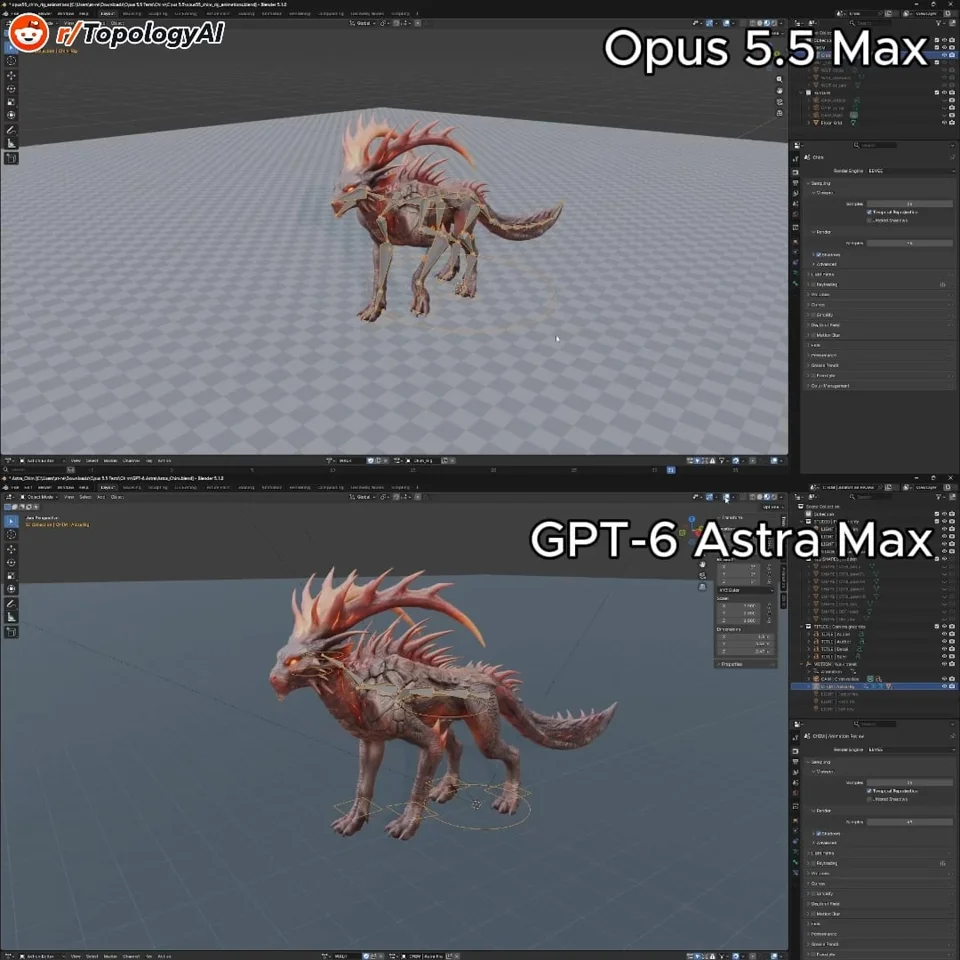This screenshot has width=960, height=960.
Task: Select the Rotate tool in the Opus window
Action: 11,89
